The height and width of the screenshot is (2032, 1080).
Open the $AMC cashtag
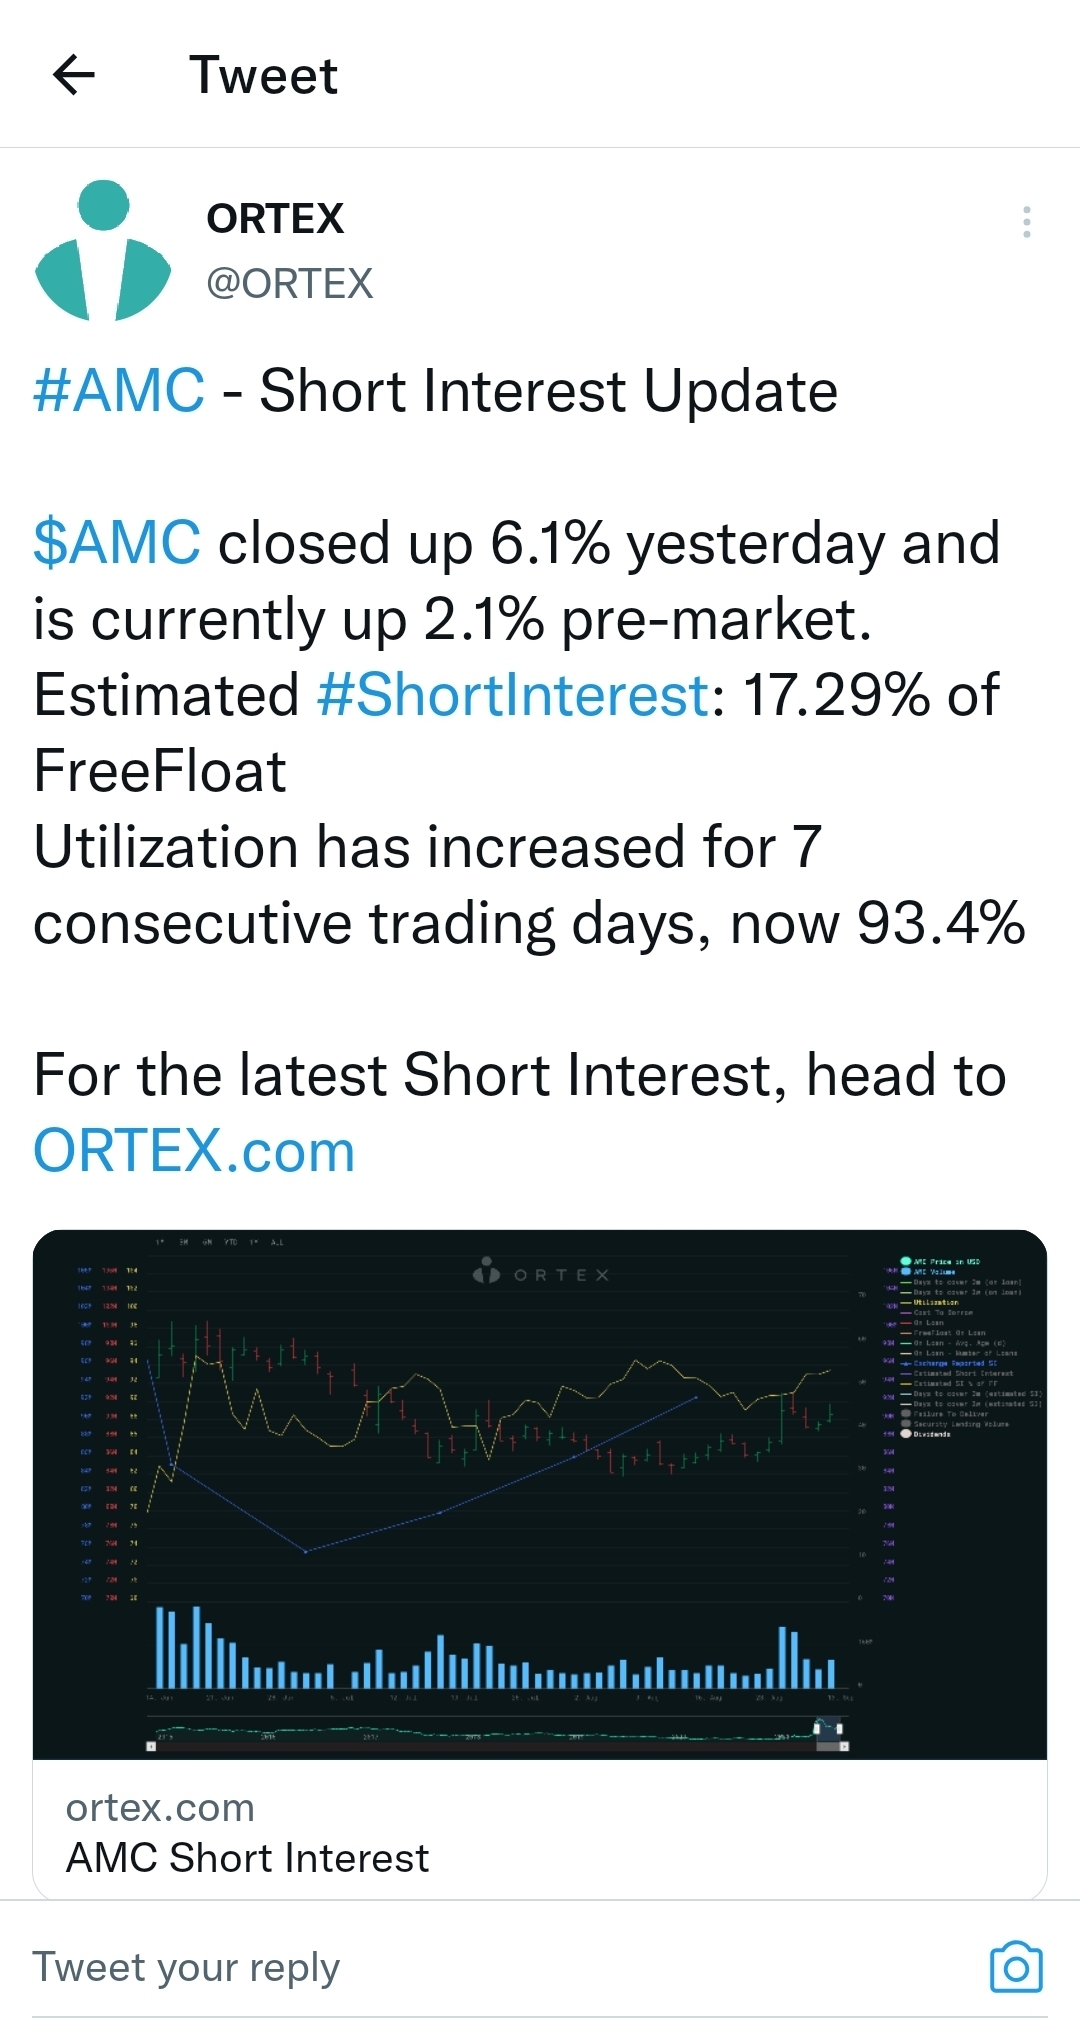click(117, 543)
